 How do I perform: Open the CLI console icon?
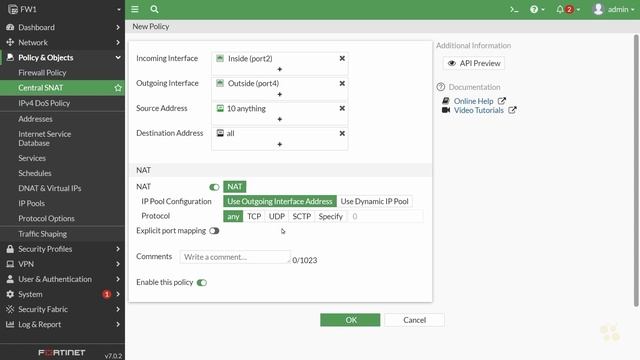514,9
